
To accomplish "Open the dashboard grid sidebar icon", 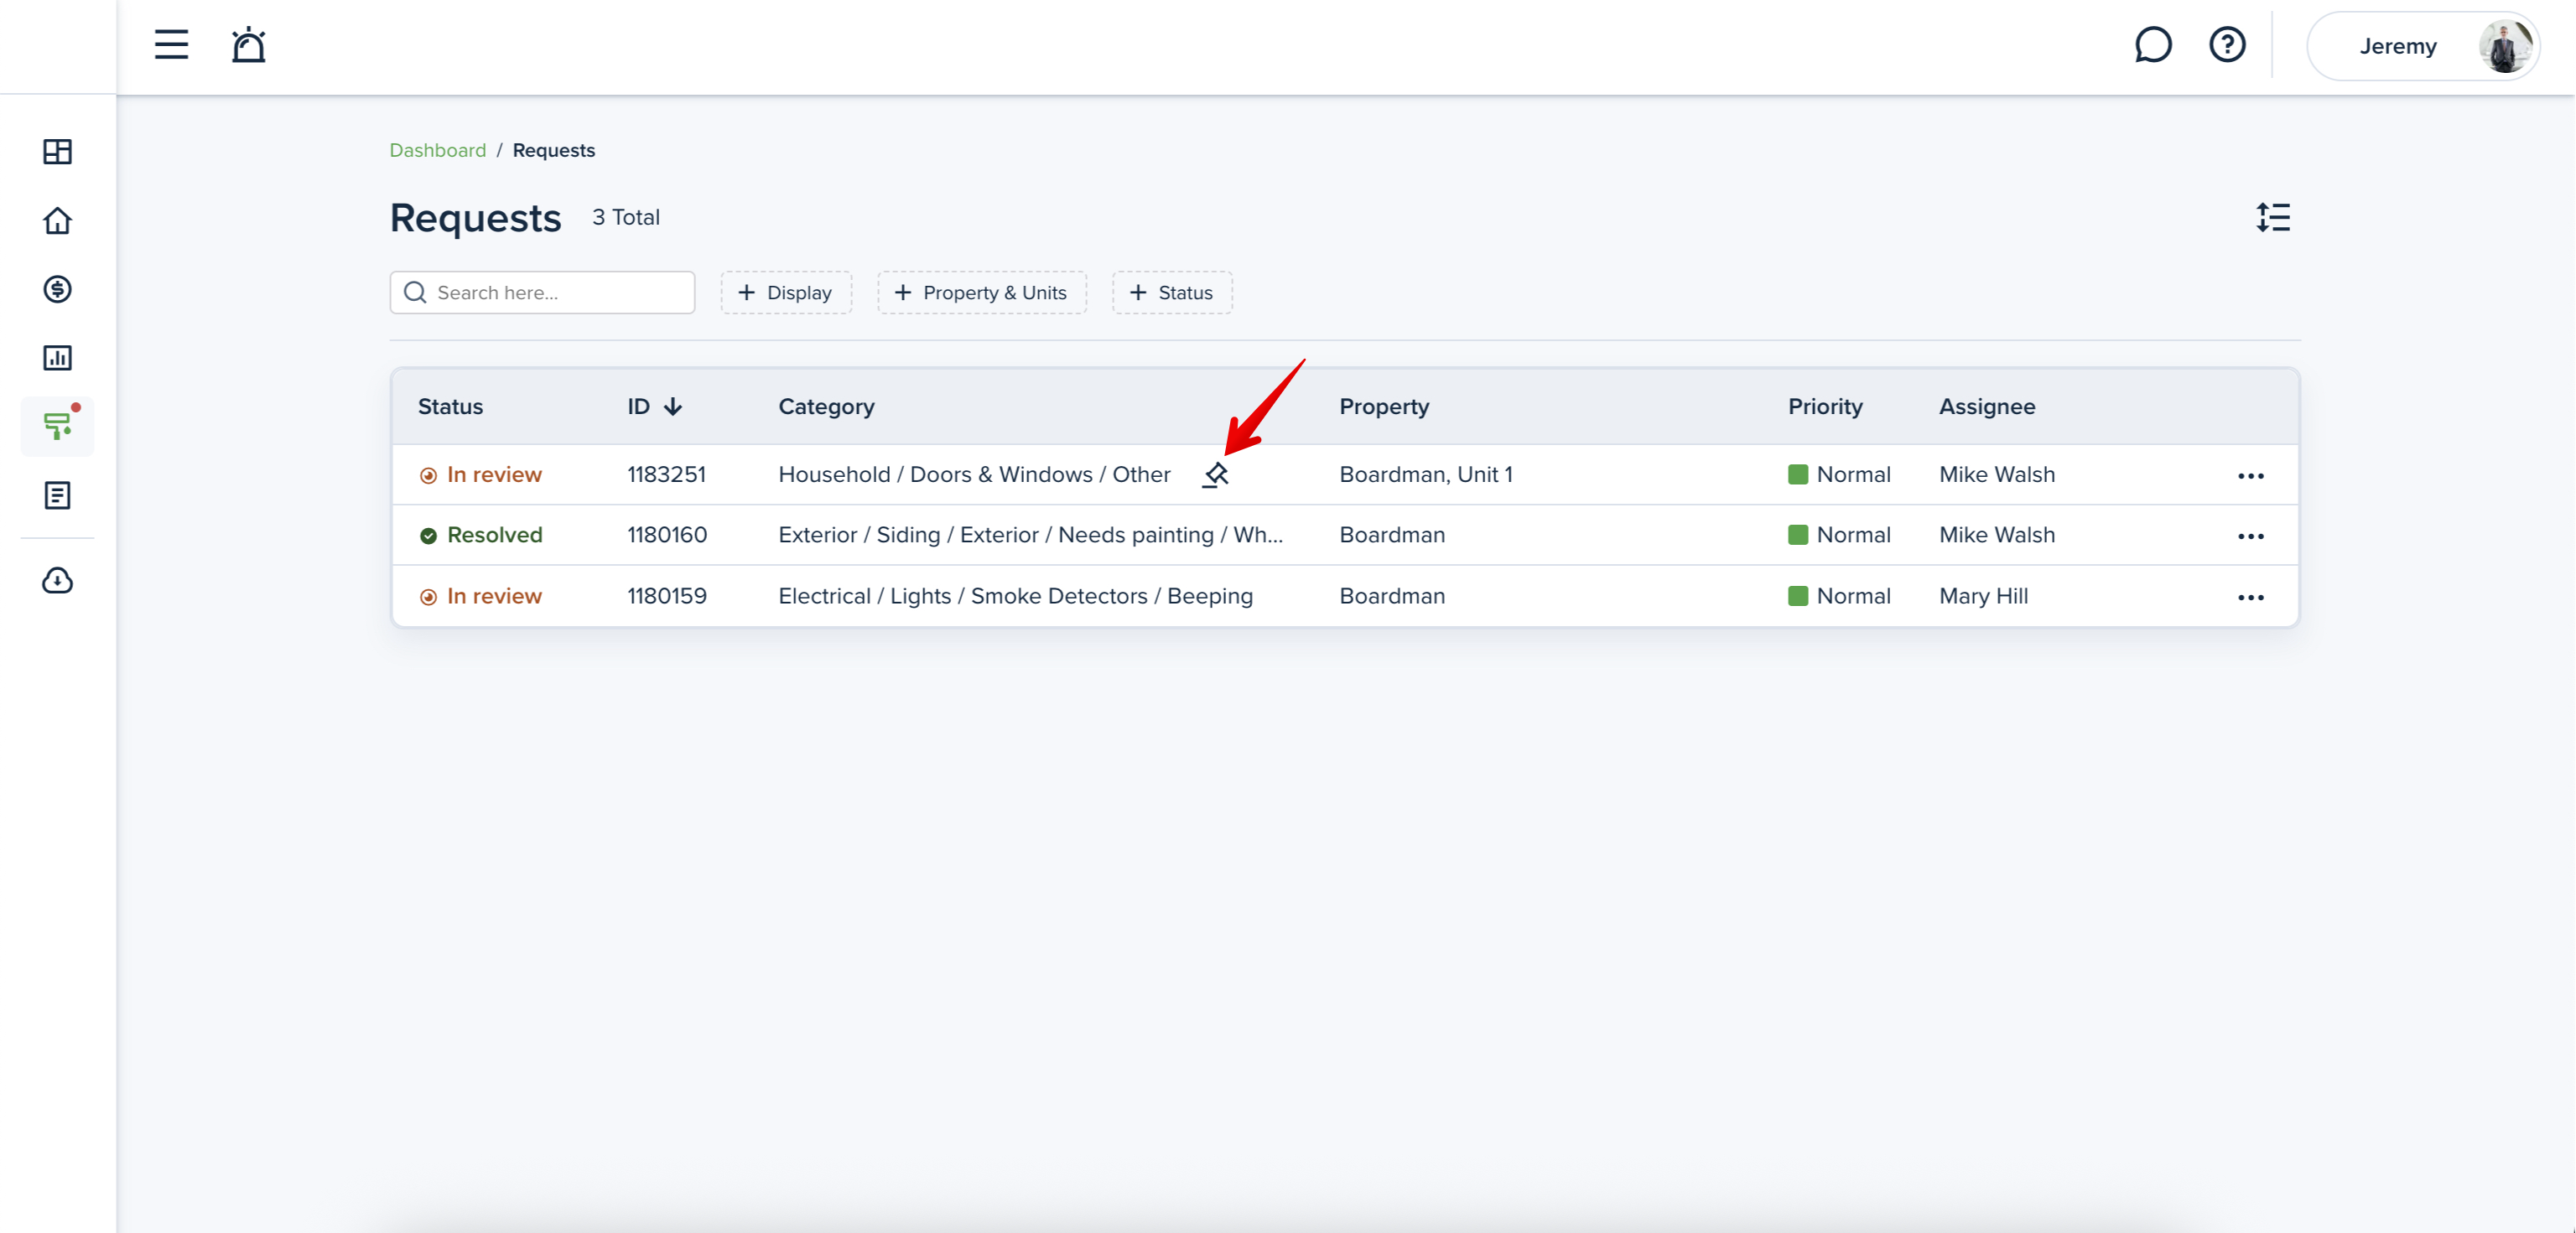I will point(58,151).
